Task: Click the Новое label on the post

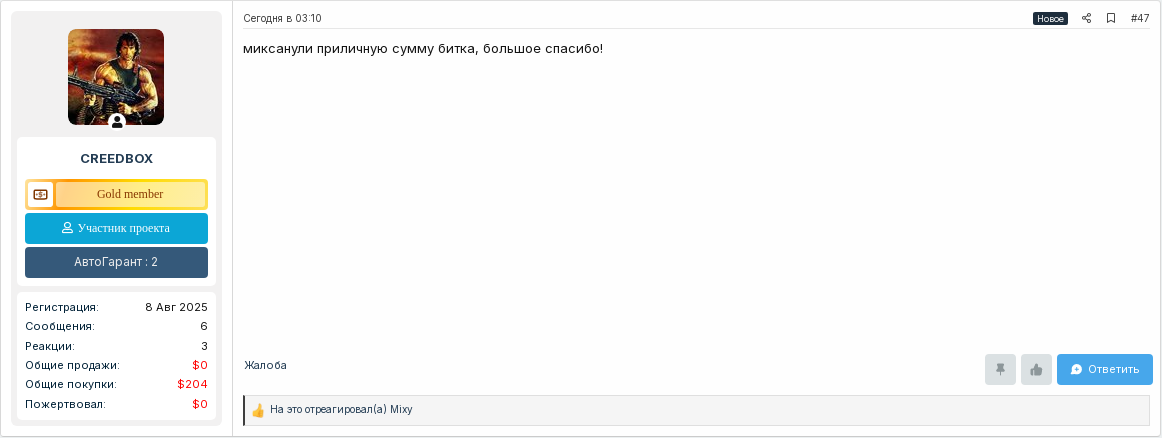Action: tap(1050, 19)
